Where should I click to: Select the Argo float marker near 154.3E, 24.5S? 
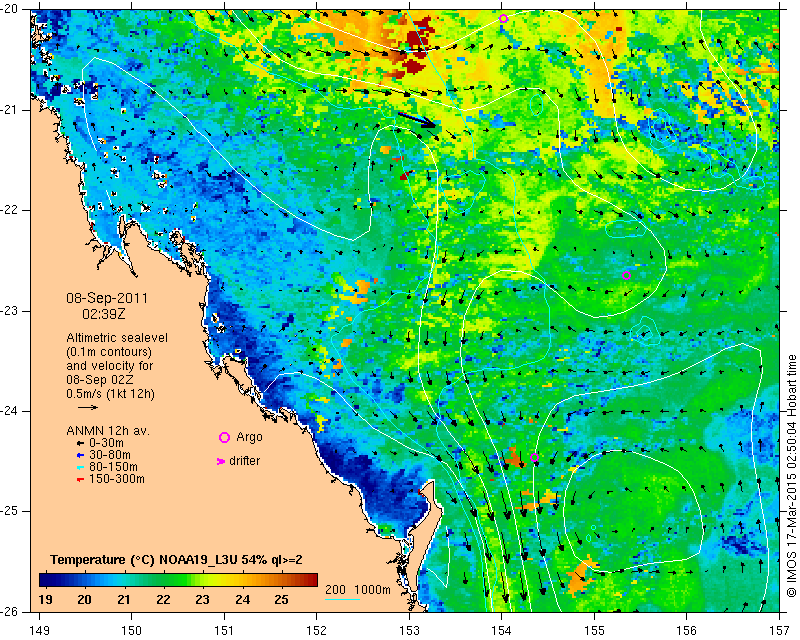534,457
